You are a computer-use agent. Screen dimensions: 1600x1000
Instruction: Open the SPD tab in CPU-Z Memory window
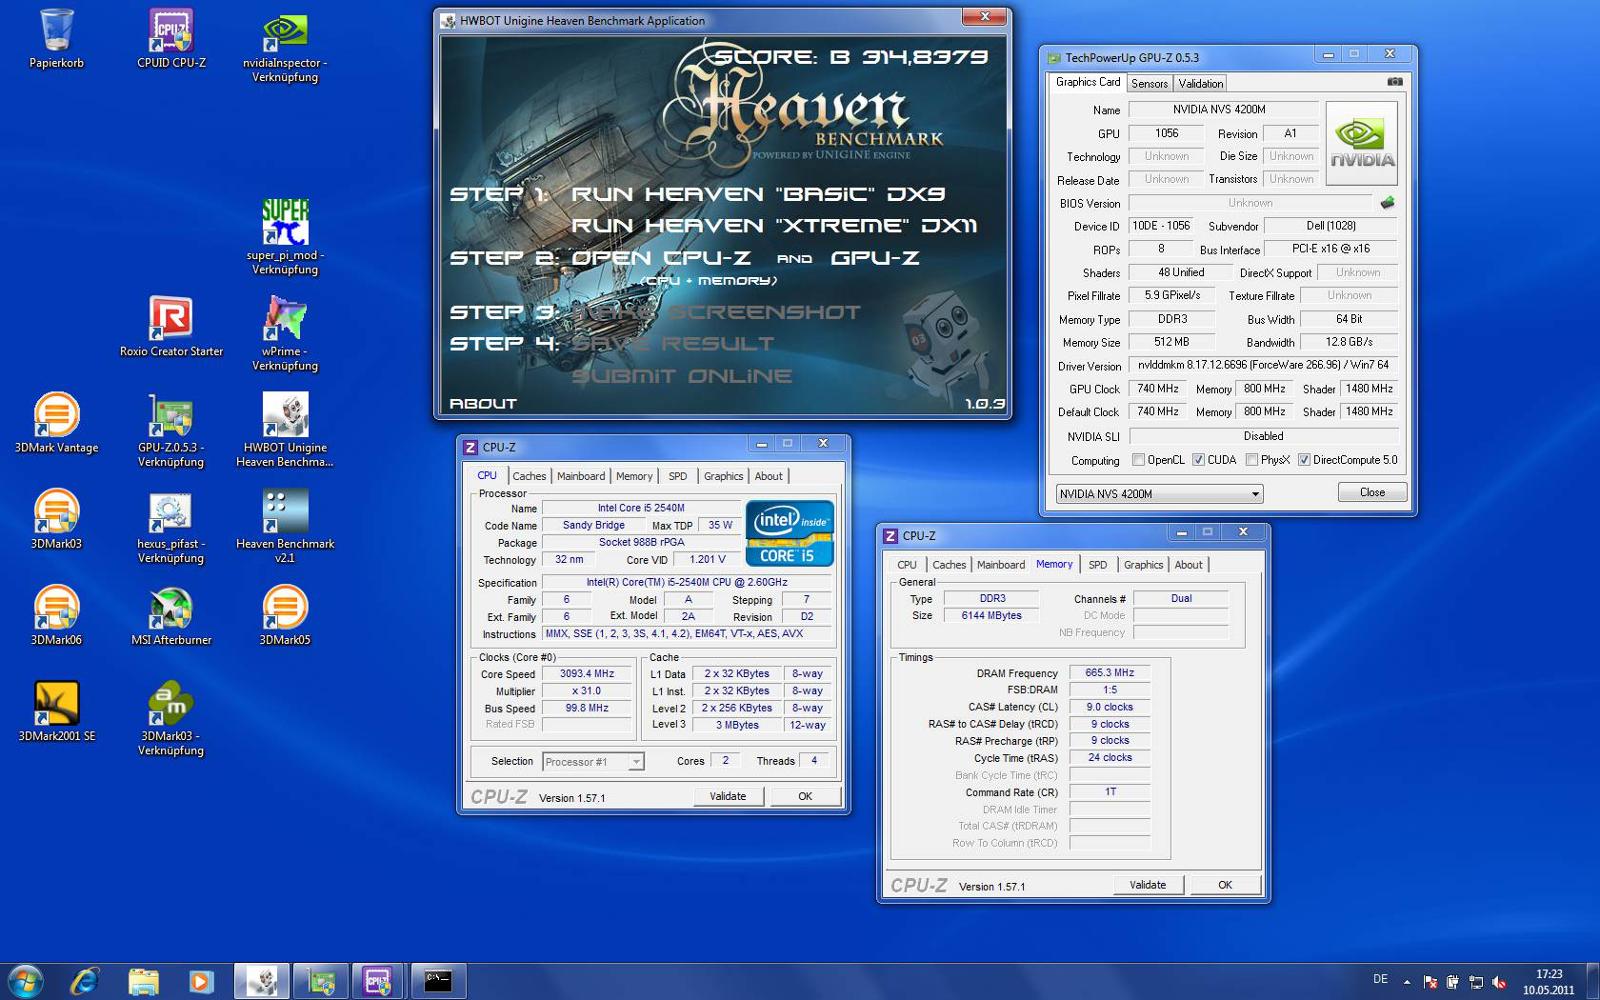coord(1097,565)
